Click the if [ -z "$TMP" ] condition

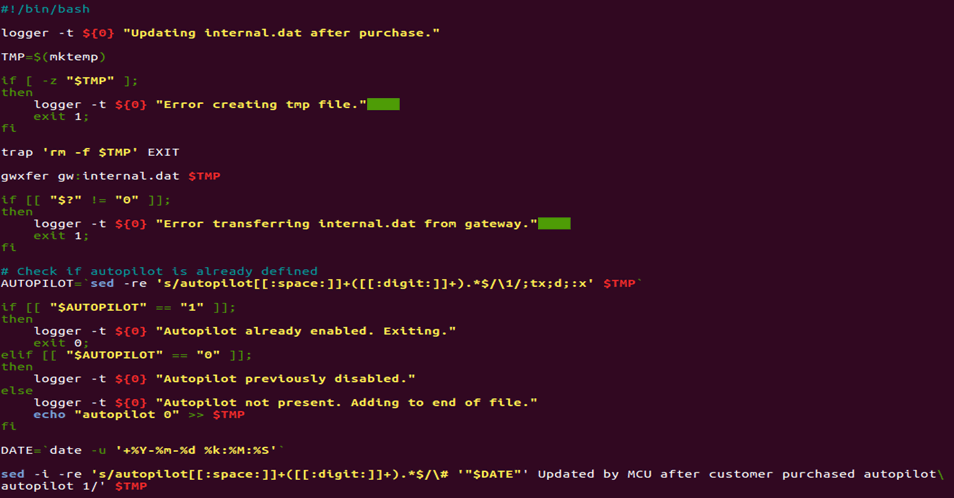point(69,80)
